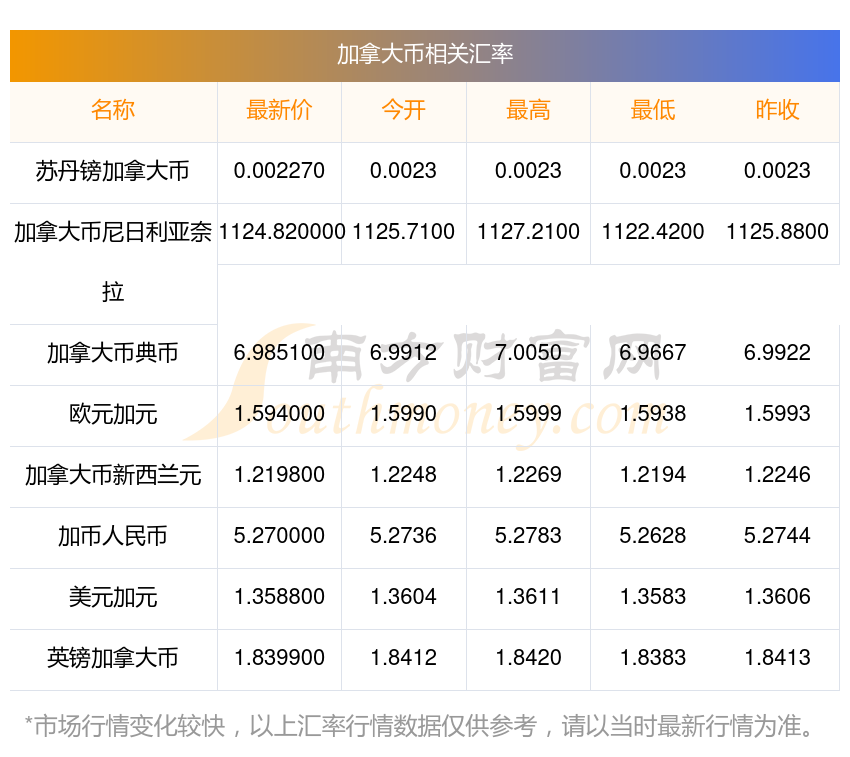Click the high value 5.2783
The height and width of the screenshot is (757, 850).
[x=528, y=536]
